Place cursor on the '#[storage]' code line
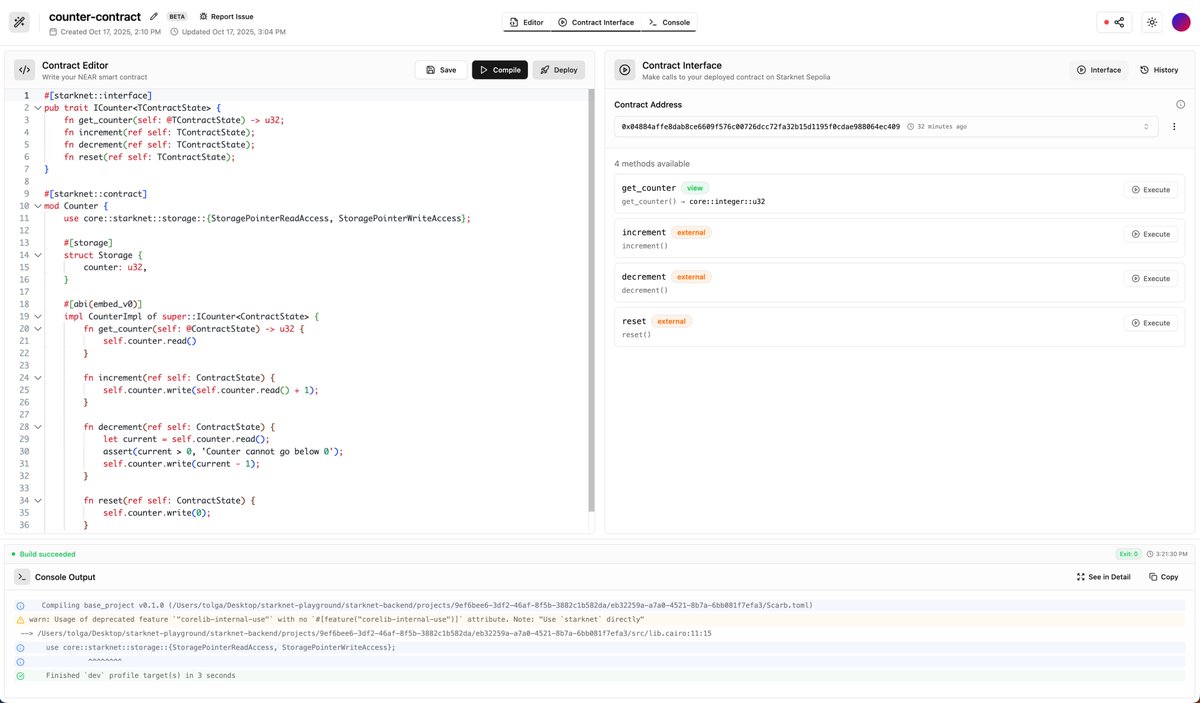Image resolution: width=1200 pixels, height=703 pixels. click(x=88, y=243)
